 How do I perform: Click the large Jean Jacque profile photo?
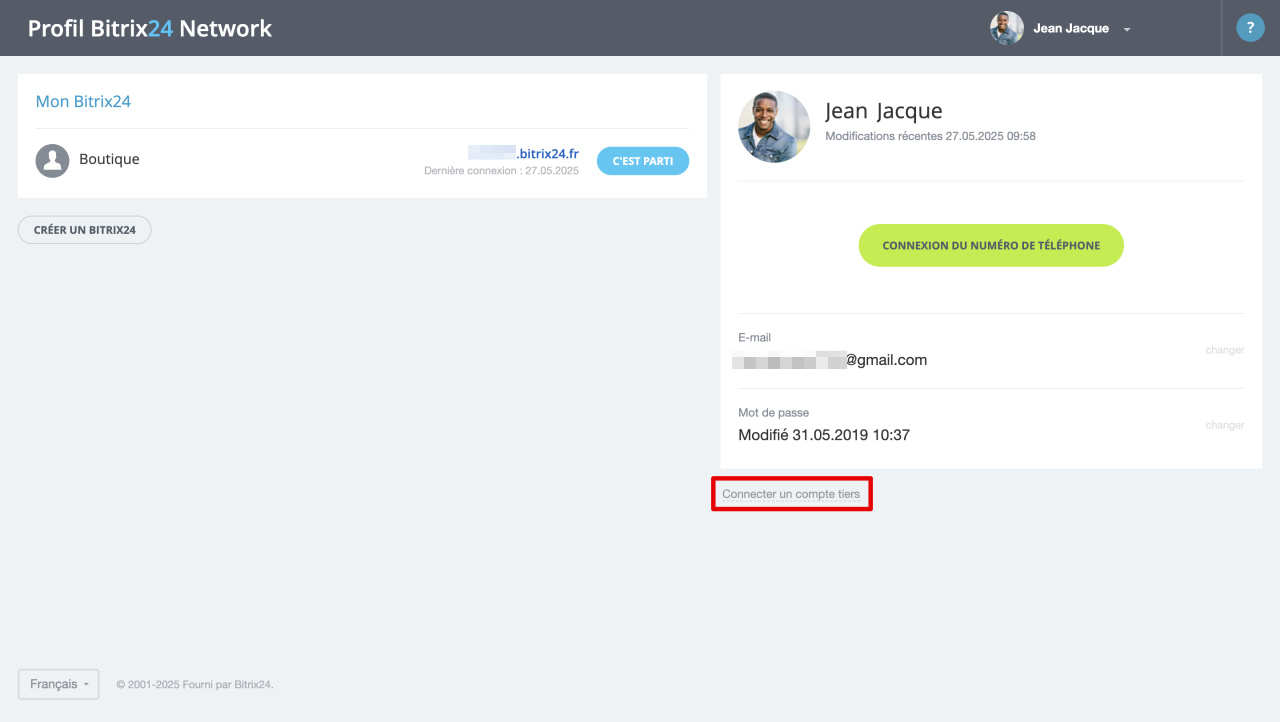click(774, 127)
